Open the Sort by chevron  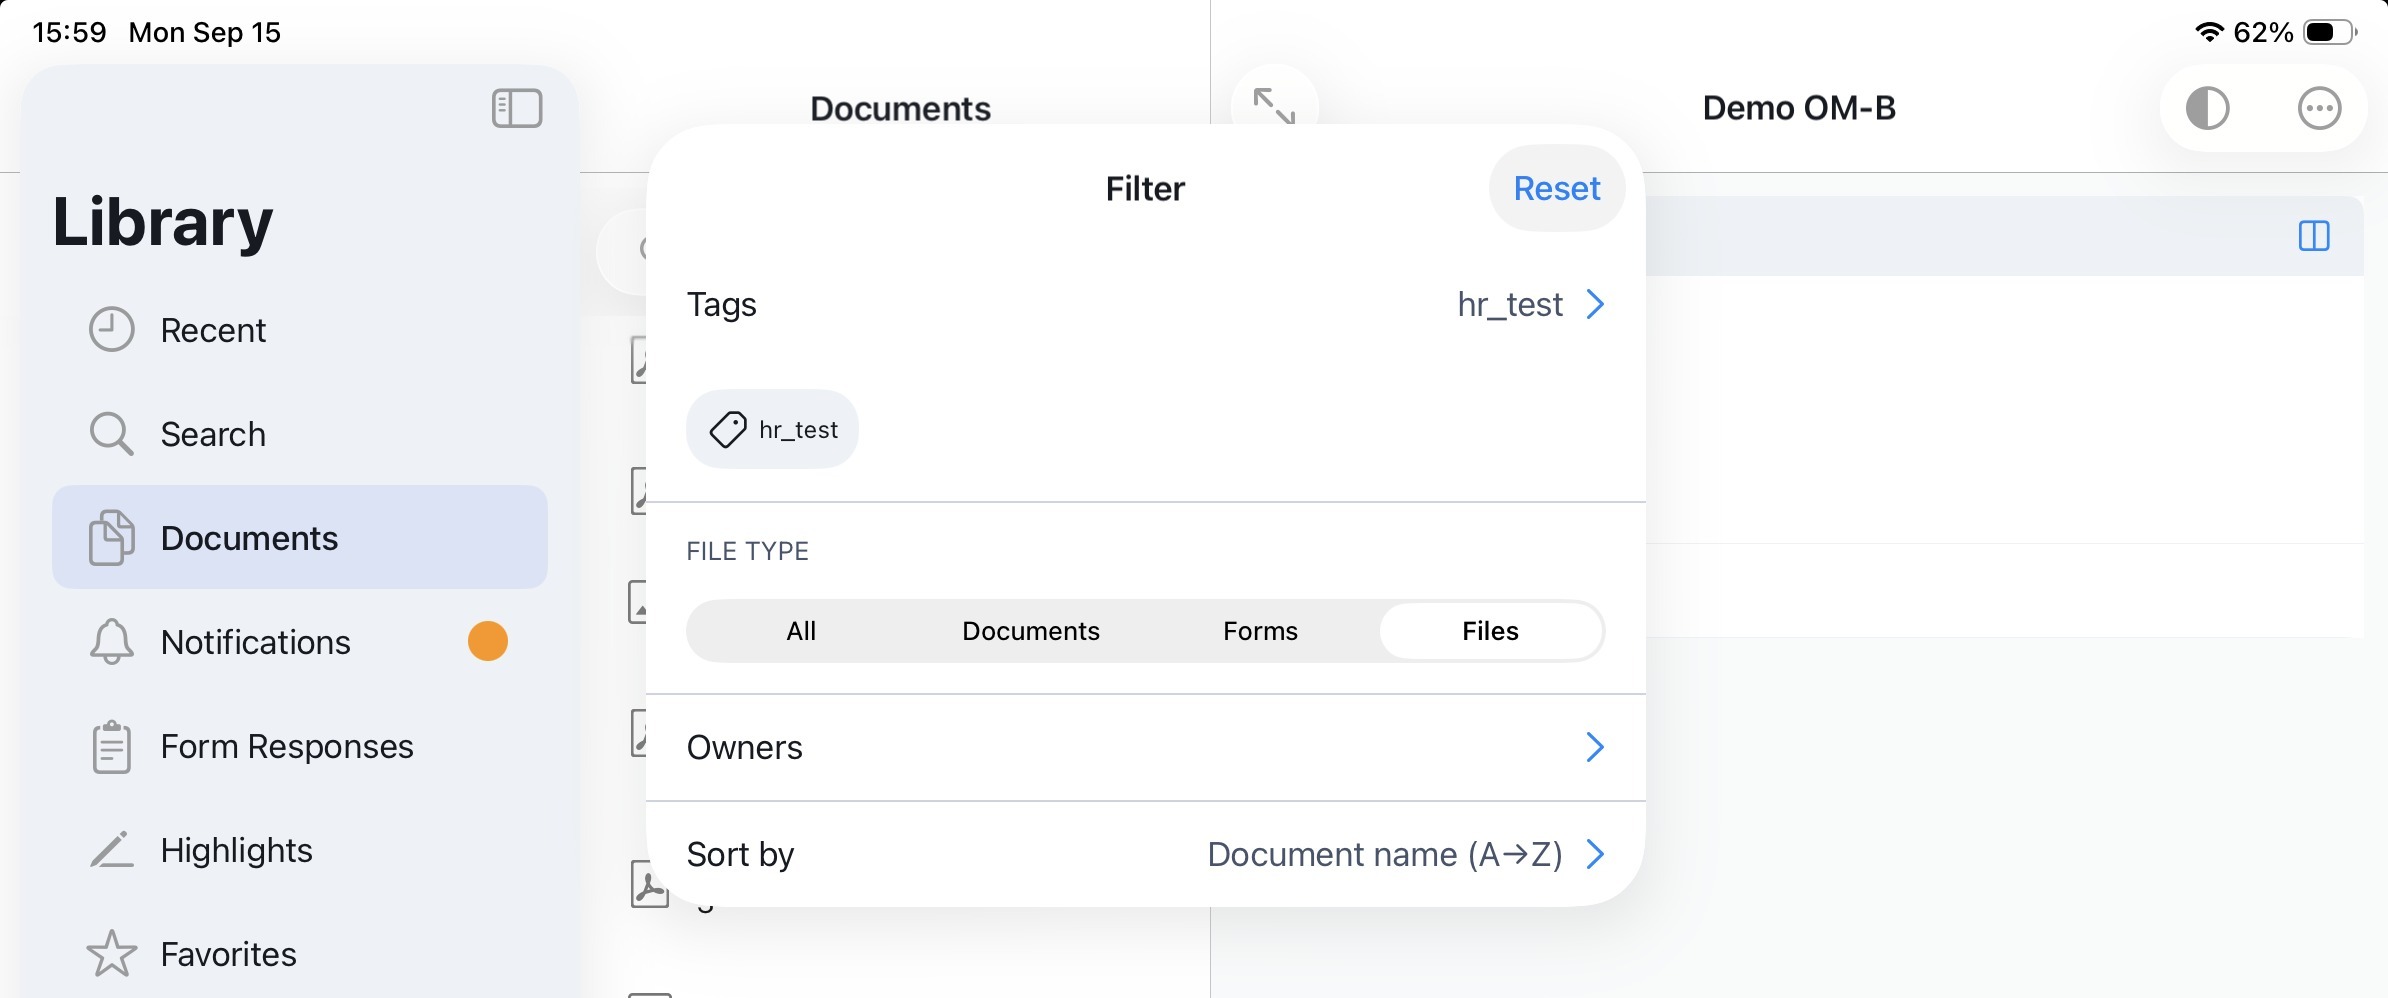(x=1595, y=854)
